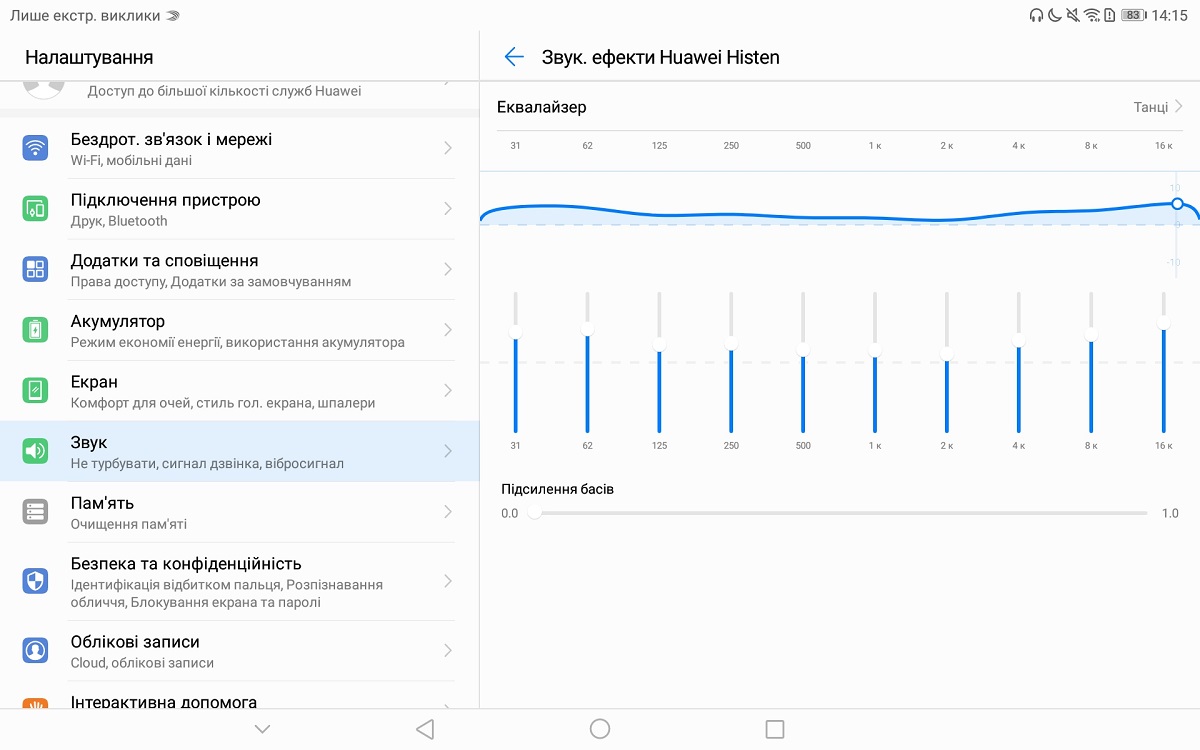Click the 4 к equalizer slider handle
1200x750 pixels.
(1019, 340)
